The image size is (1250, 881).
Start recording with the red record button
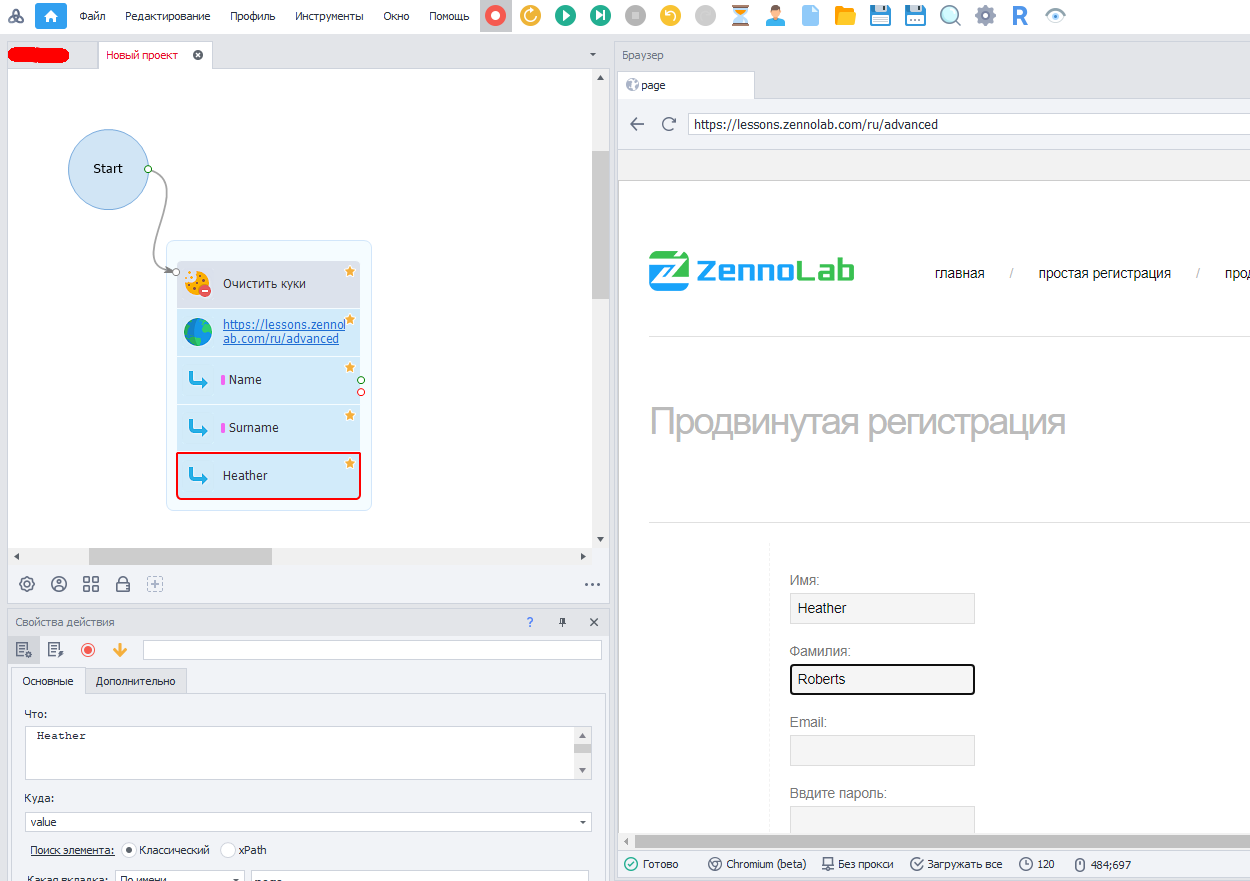coord(495,15)
